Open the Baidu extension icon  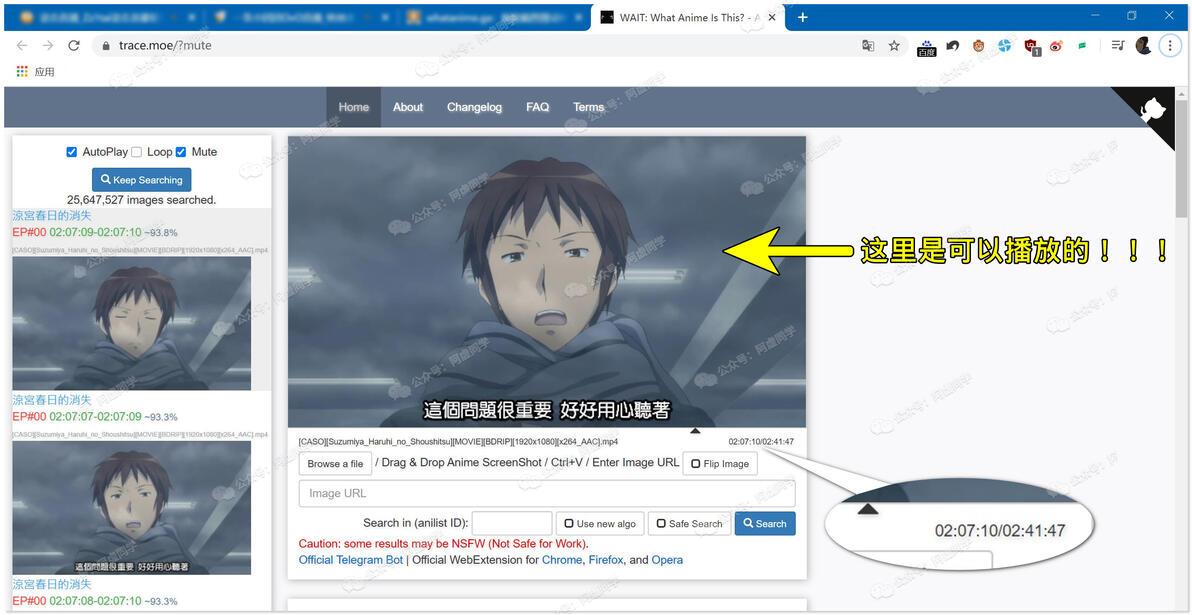[x=927, y=47]
